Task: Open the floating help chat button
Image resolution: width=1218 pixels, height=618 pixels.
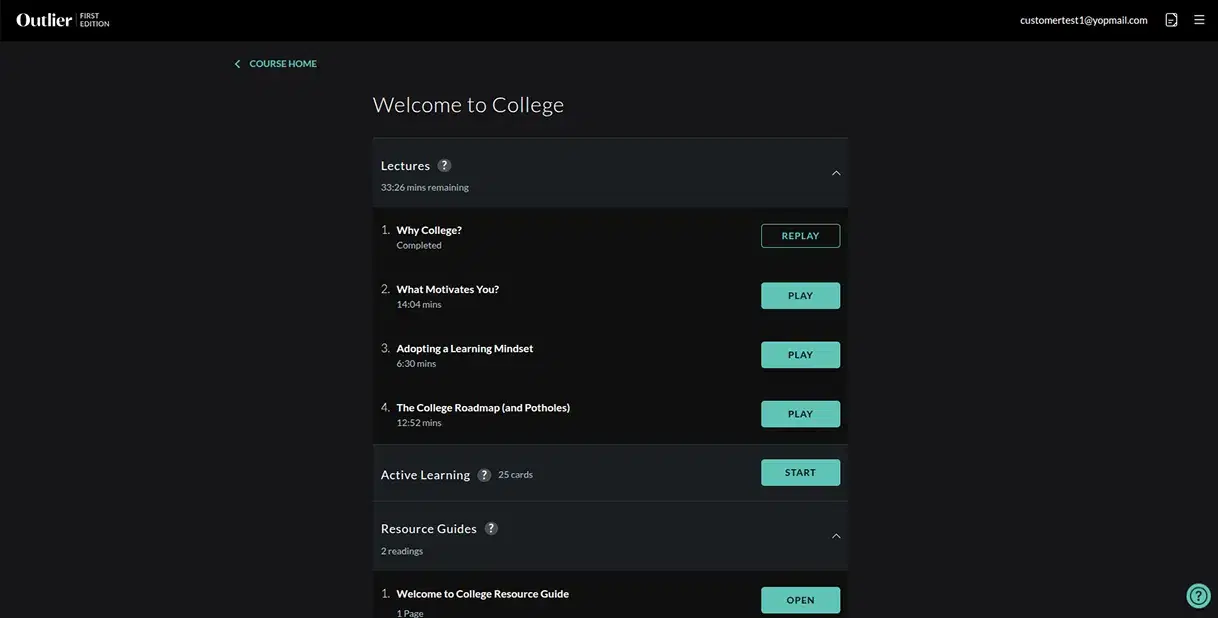Action: 1198,596
